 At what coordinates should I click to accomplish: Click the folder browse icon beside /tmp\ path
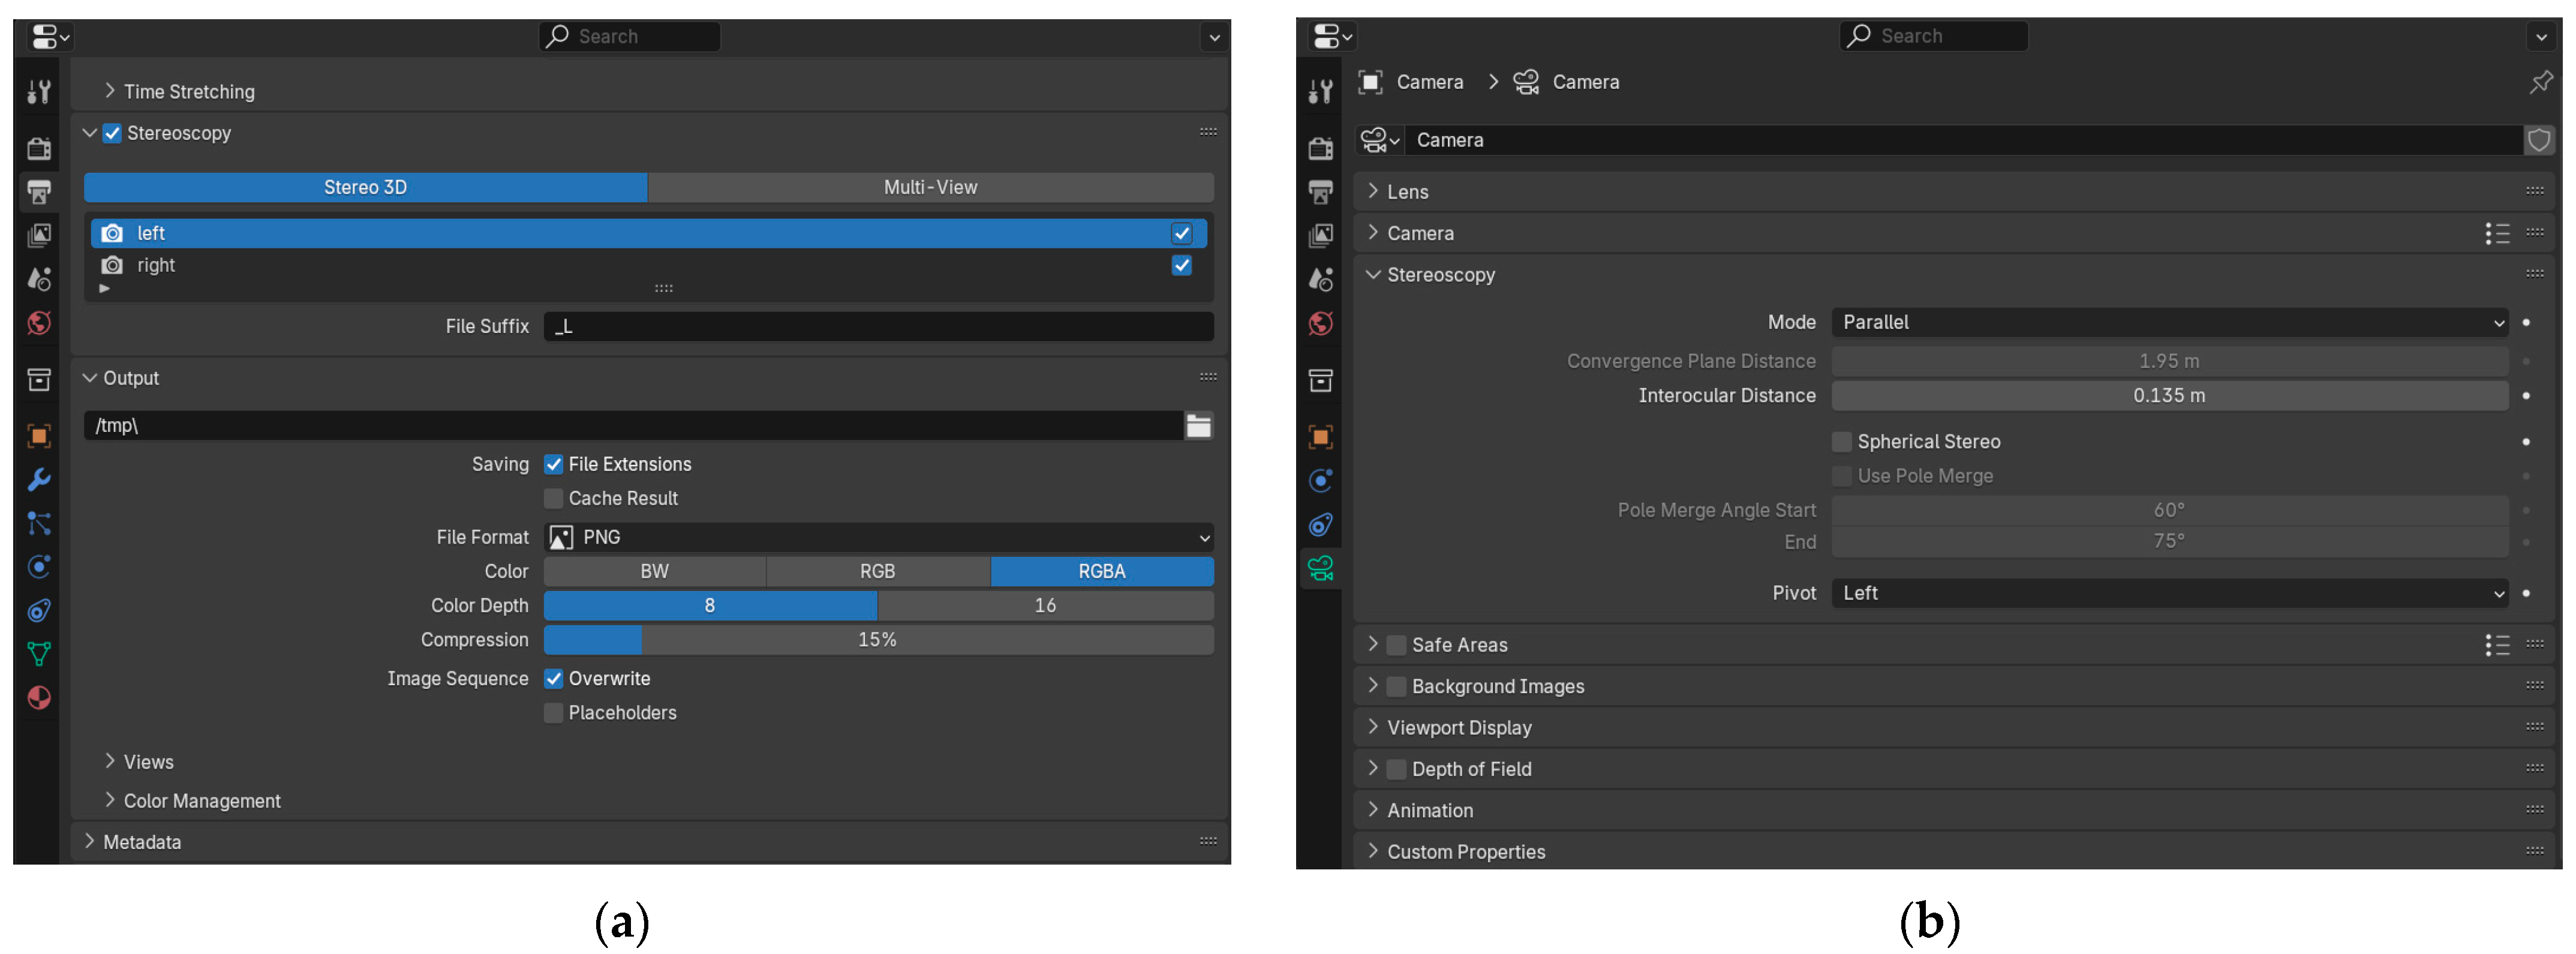[x=1198, y=426]
